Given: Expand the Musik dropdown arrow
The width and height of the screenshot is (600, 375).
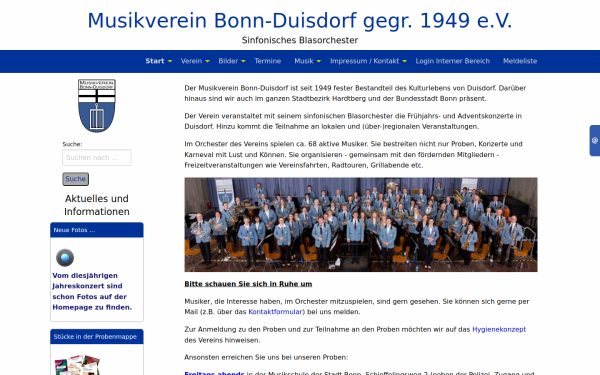Looking at the screenshot, I should (319, 61).
